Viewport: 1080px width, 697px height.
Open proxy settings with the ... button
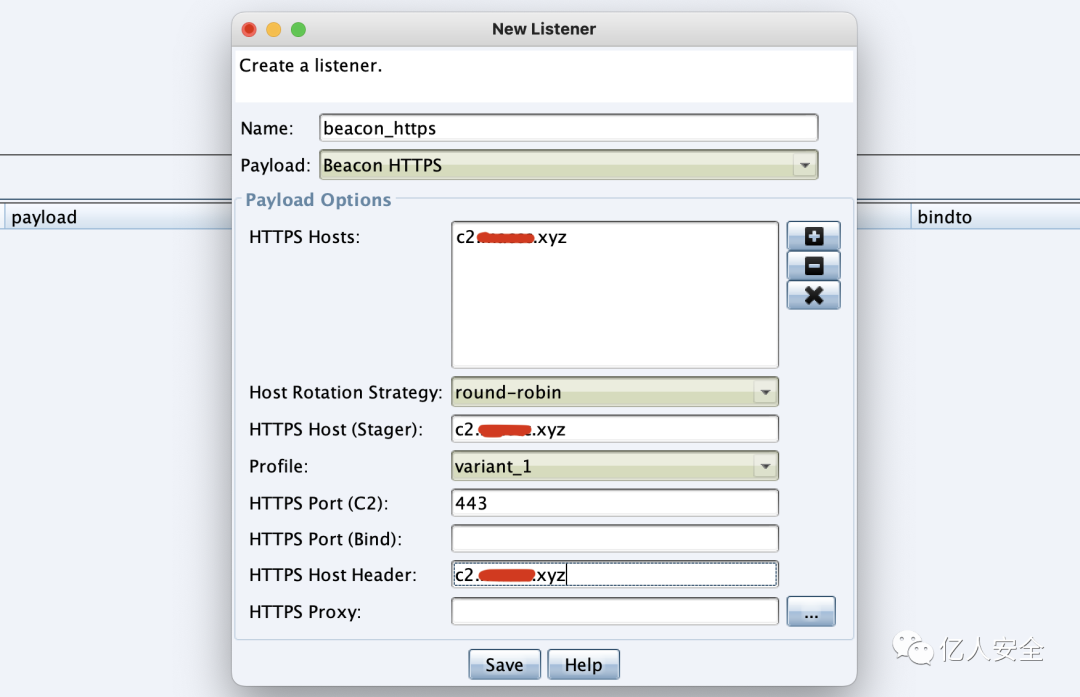pyautogui.click(x=811, y=612)
